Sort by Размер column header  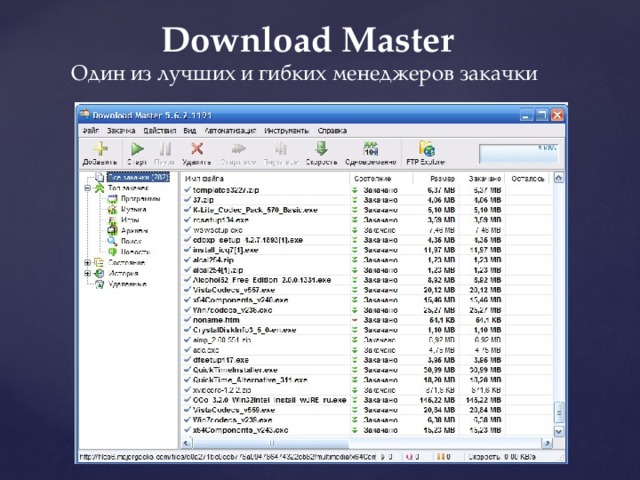436,179
